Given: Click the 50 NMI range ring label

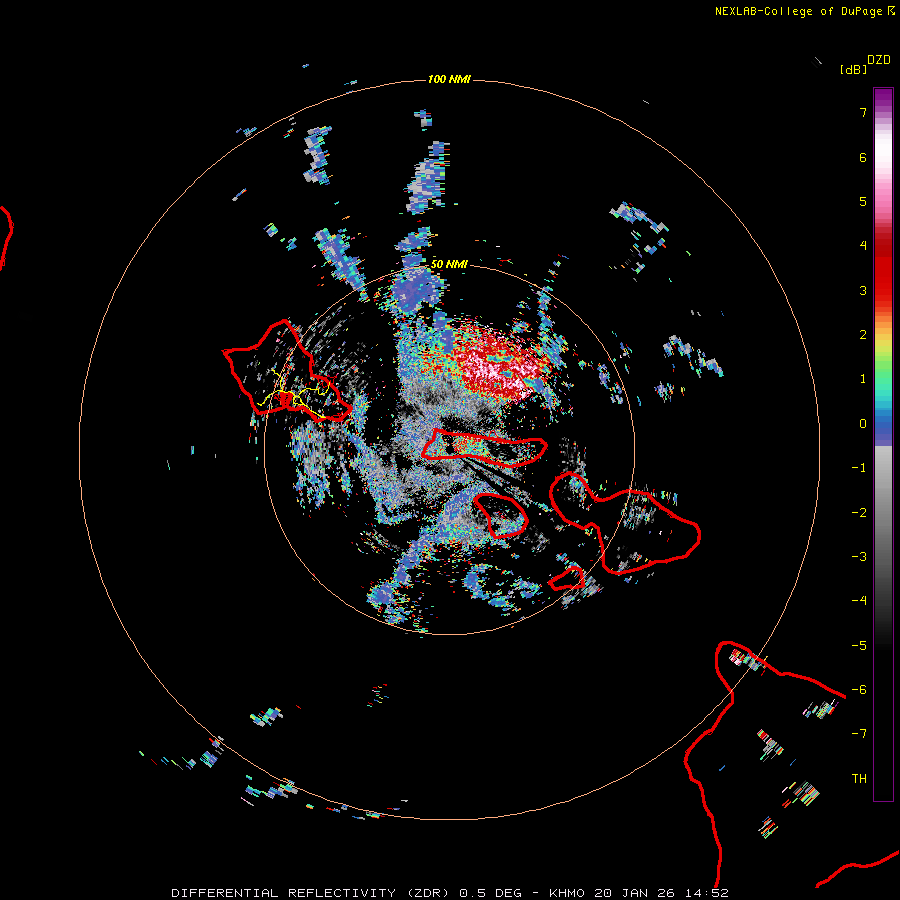Looking at the screenshot, I should pyautogui.click(x=449, y=264).
